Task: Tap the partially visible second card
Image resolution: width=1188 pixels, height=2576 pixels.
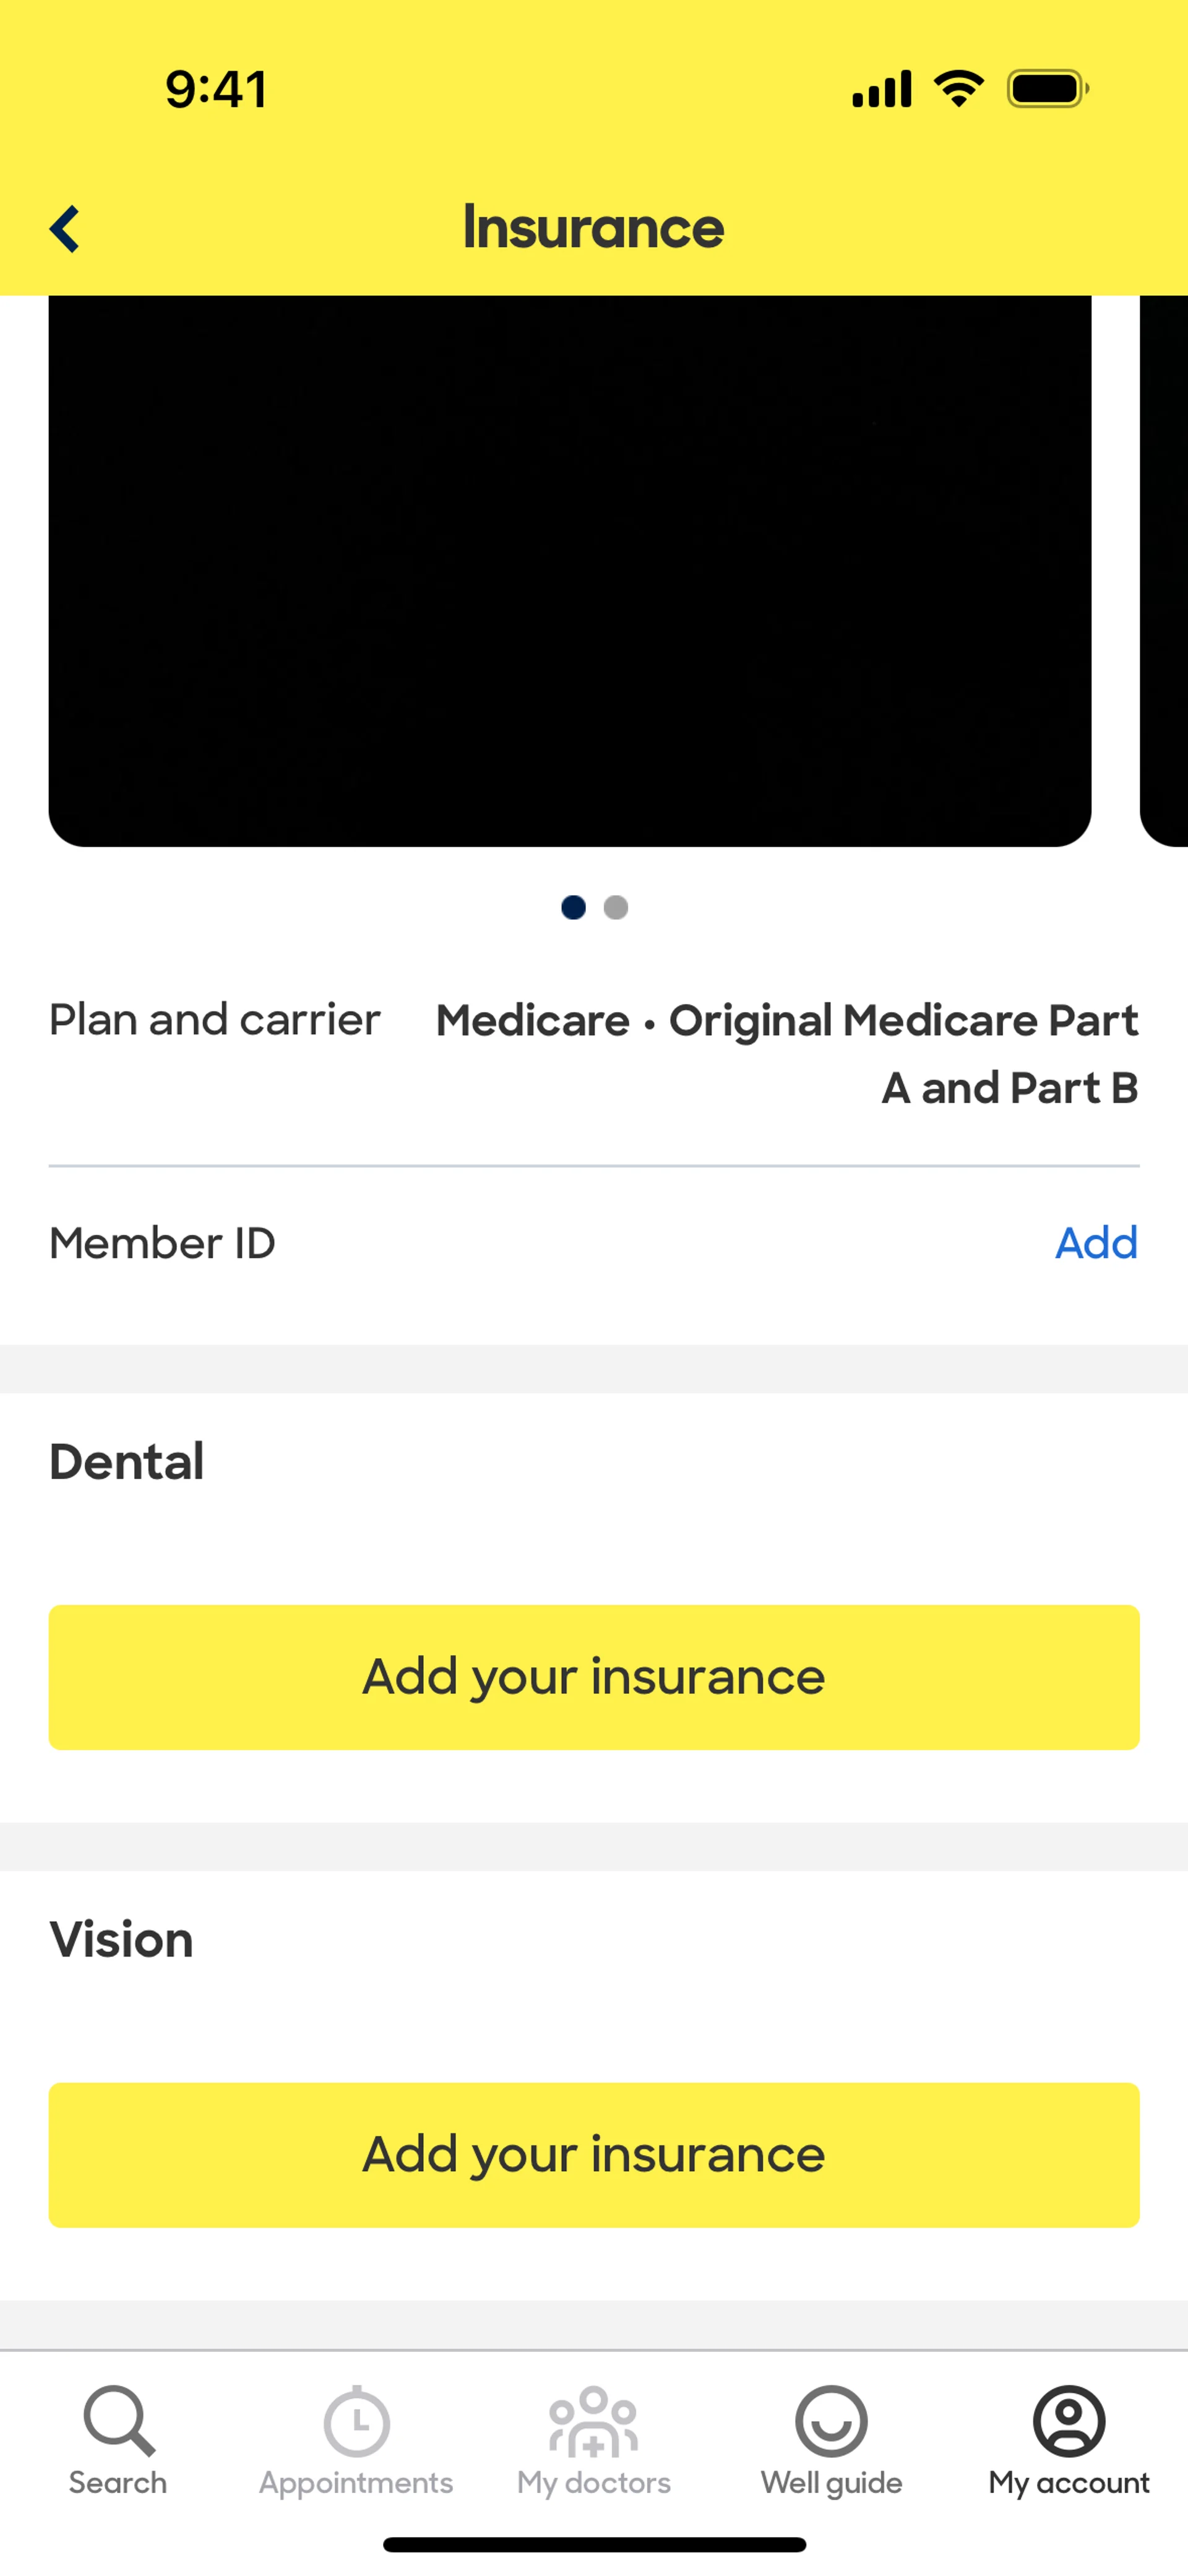Action: click(1165, 570)
